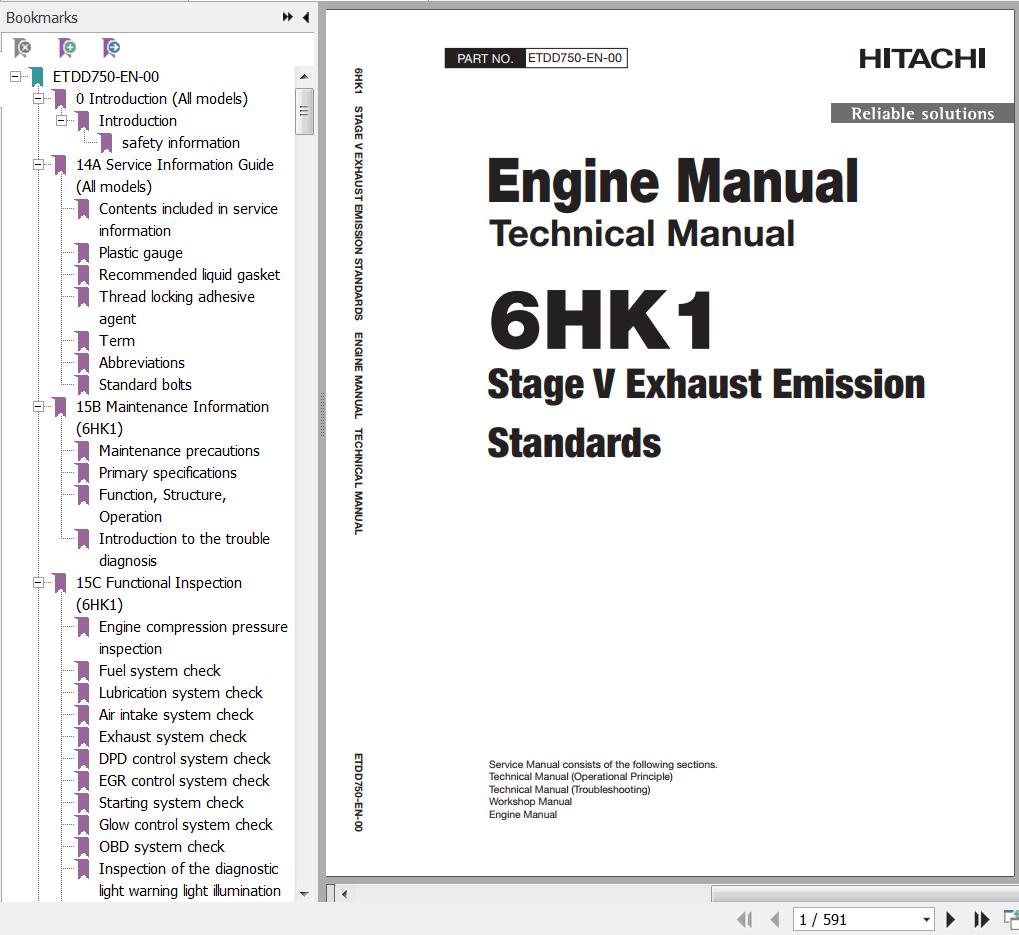Open Primary specifications bookmark

(168, 473)
